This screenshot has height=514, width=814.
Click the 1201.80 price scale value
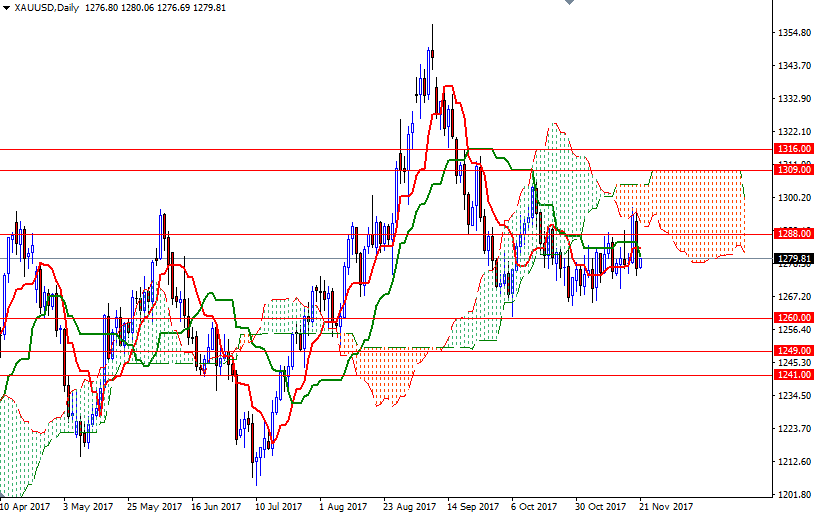coord(794,495)
